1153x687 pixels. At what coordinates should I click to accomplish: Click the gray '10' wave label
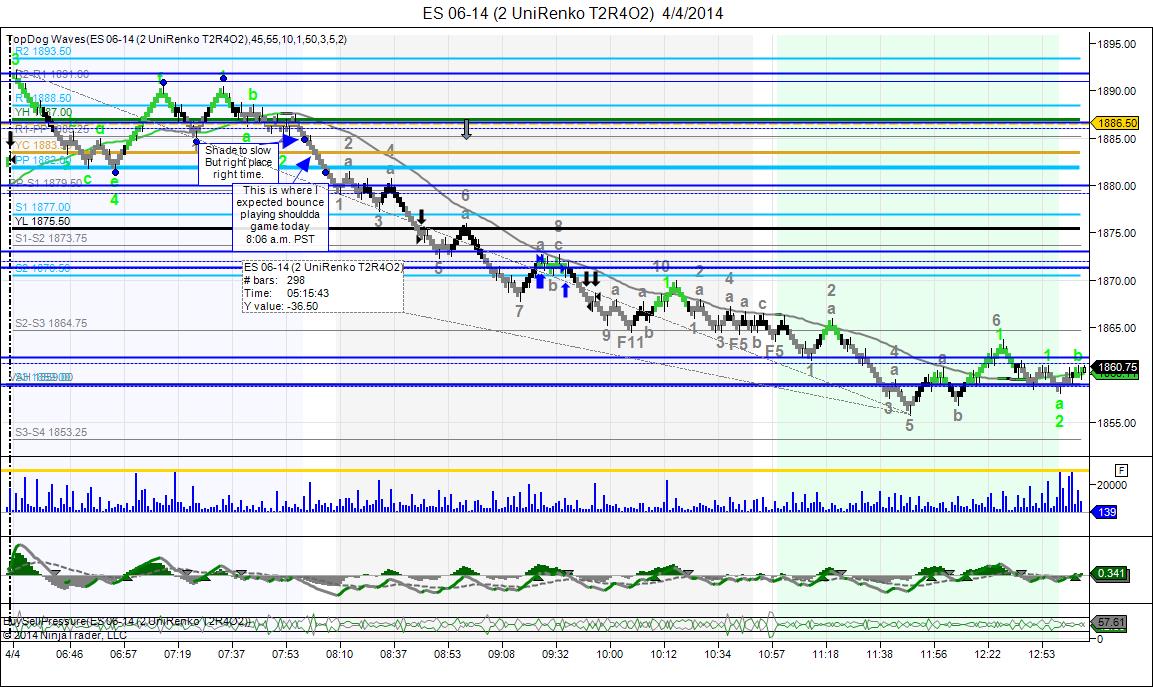(661, 266)
